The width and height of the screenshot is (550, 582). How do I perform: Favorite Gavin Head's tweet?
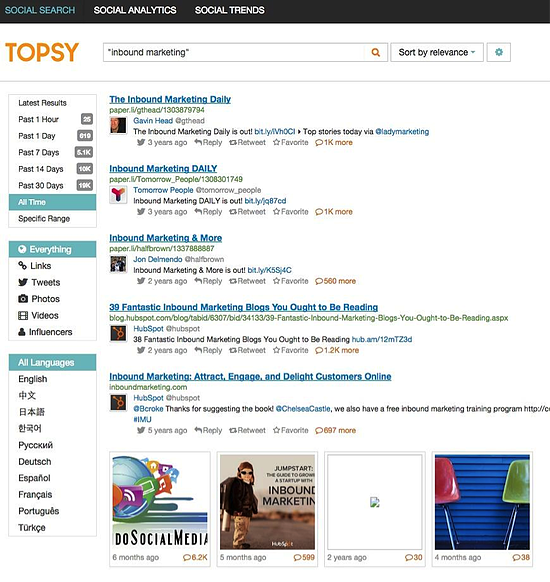click(x=291, y=142)
